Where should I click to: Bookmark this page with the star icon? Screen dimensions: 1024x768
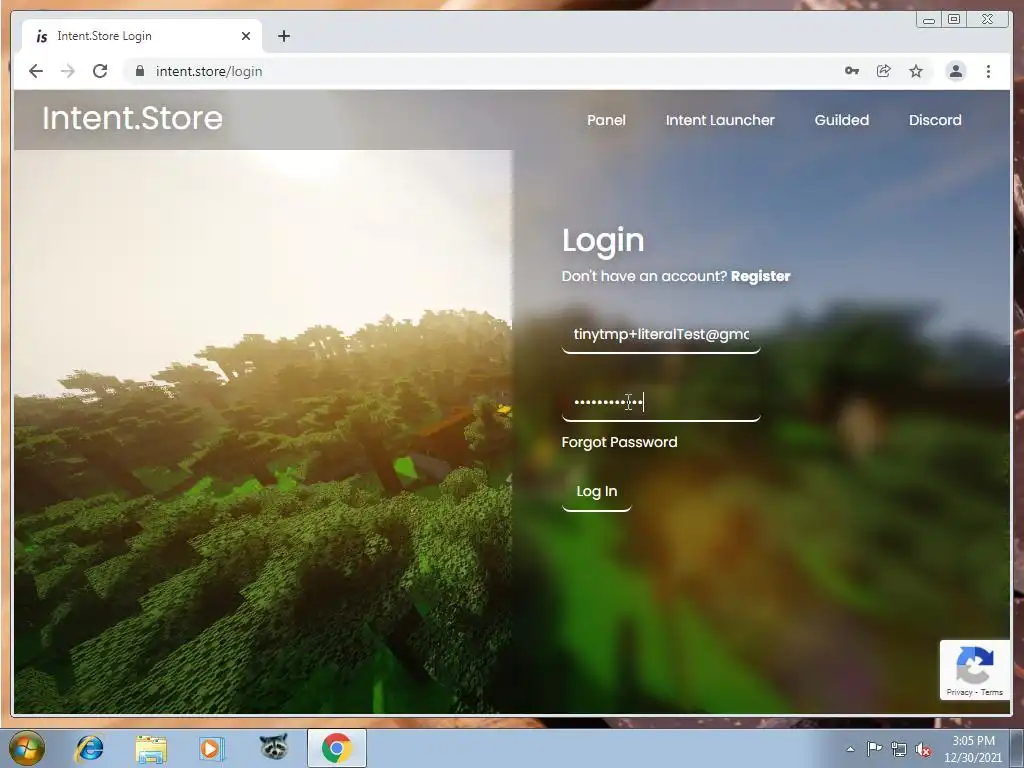916,71
